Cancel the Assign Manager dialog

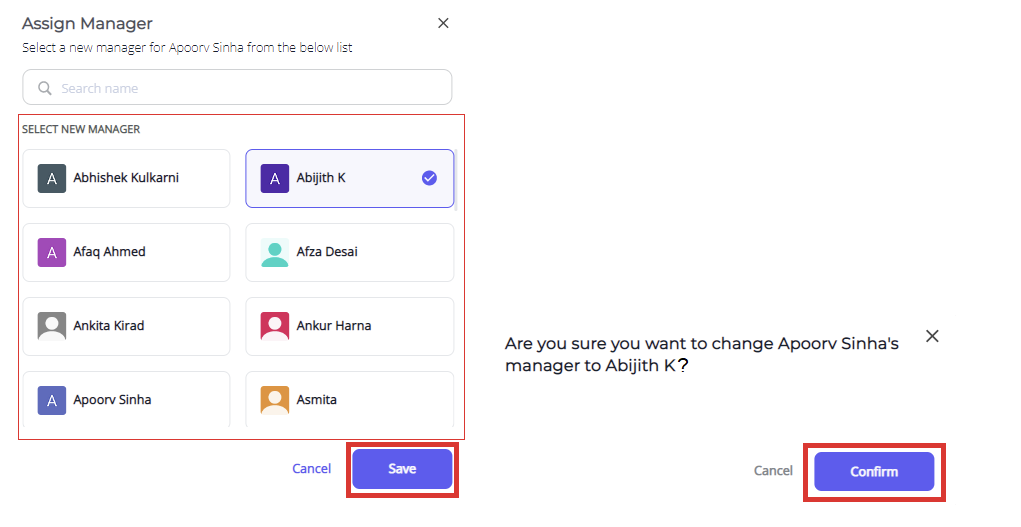311,468
